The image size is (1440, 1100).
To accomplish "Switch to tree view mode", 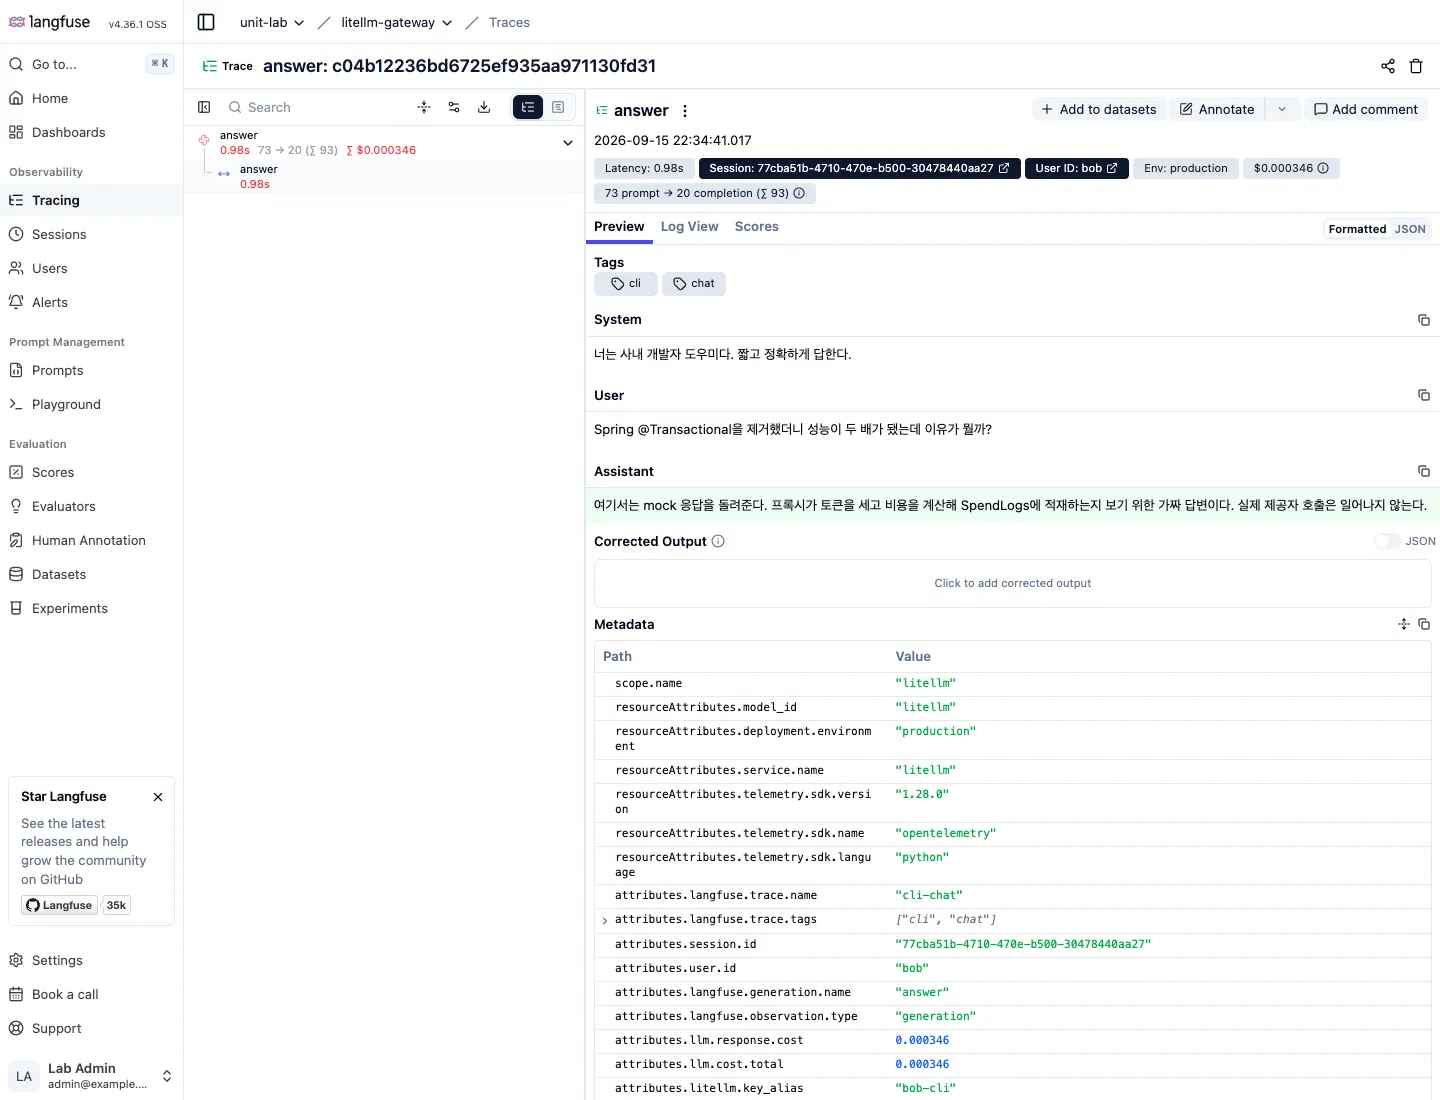I will [x=528, y=107].
